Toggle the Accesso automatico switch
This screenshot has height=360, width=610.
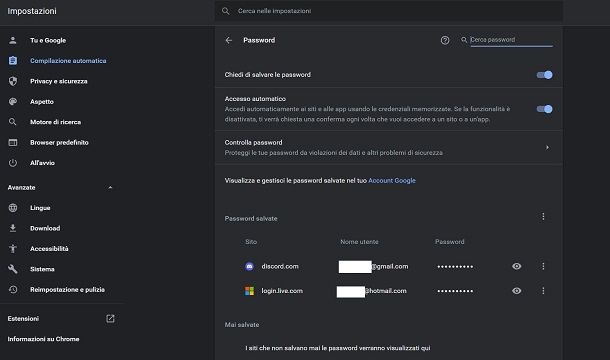click(545, 109)
